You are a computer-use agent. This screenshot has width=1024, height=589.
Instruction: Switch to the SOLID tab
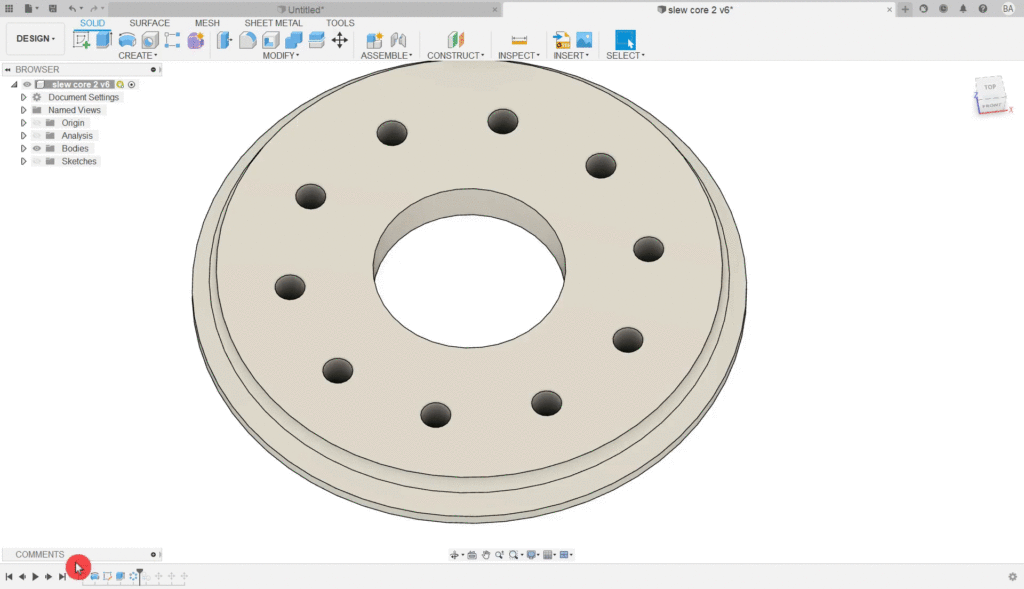(92, 23)
